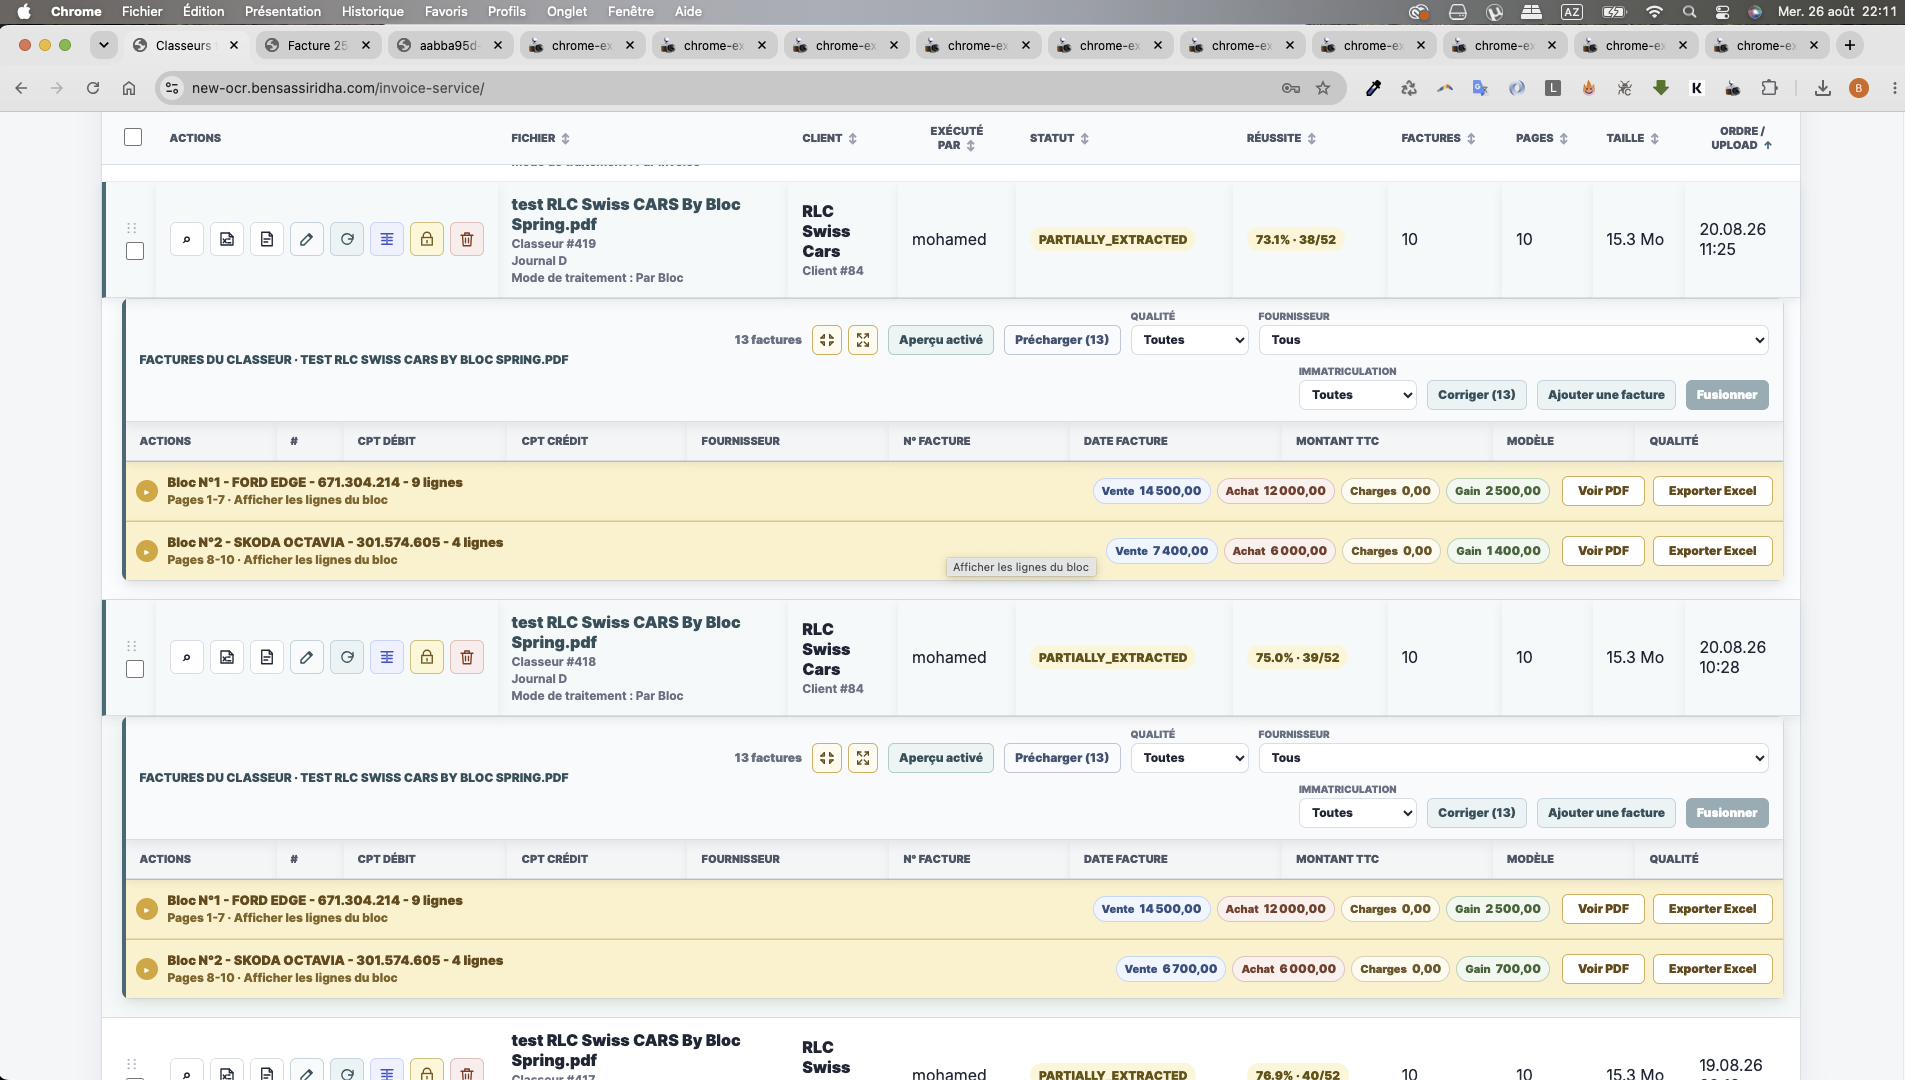Toggle Aperçu activé in Classeur #419 panel
The image size is (1905, 1080).
pos(941,340)
